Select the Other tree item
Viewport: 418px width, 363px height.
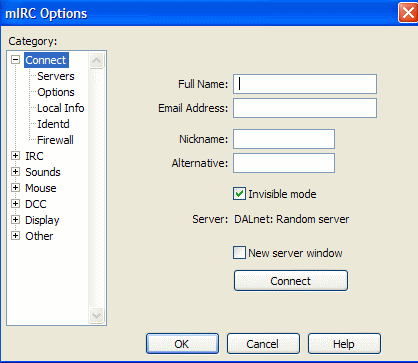tap(39, 236)
